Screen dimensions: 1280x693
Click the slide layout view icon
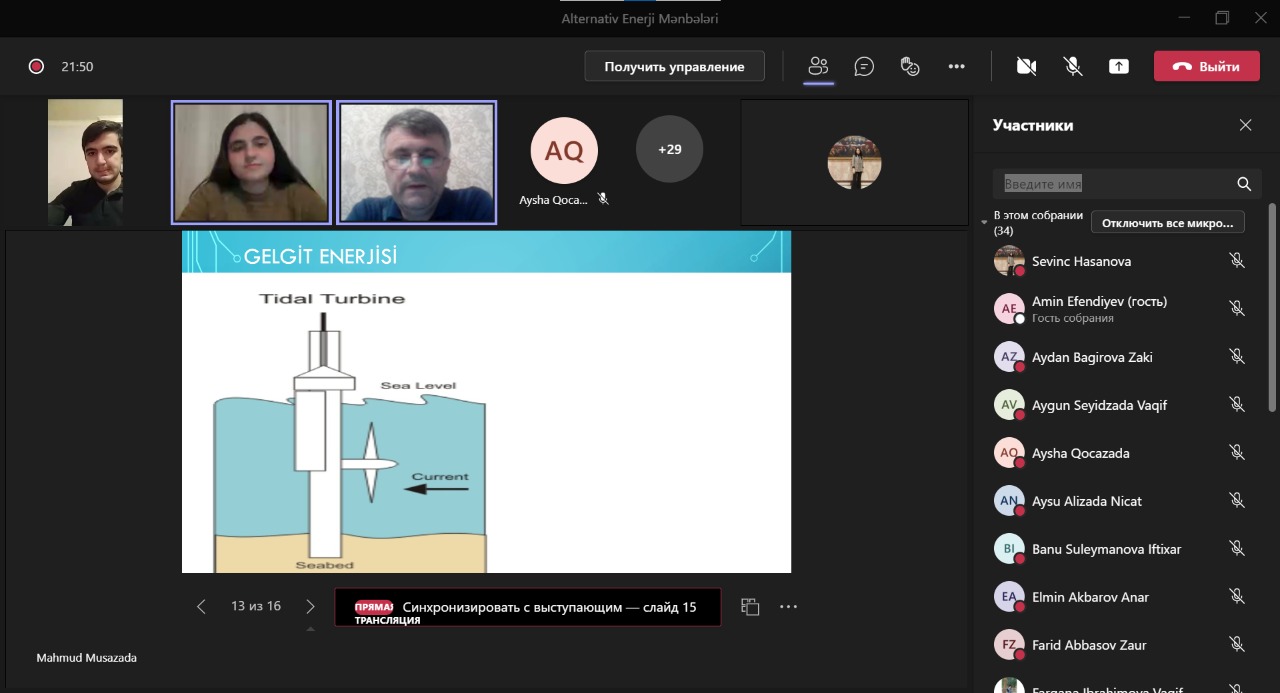coord(750,606)
